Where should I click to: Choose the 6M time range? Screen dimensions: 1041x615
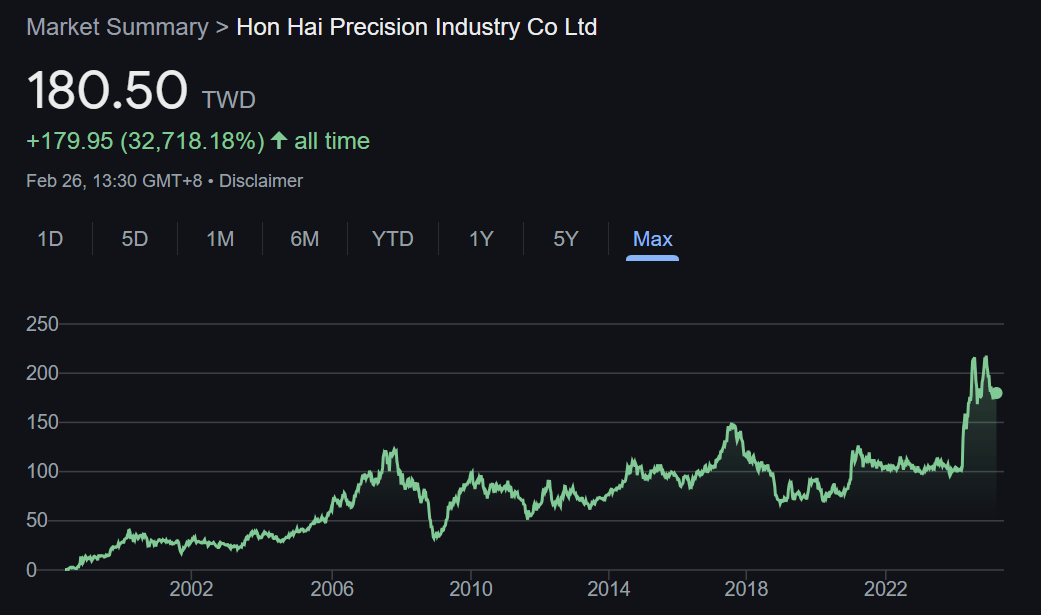point(305,239)
